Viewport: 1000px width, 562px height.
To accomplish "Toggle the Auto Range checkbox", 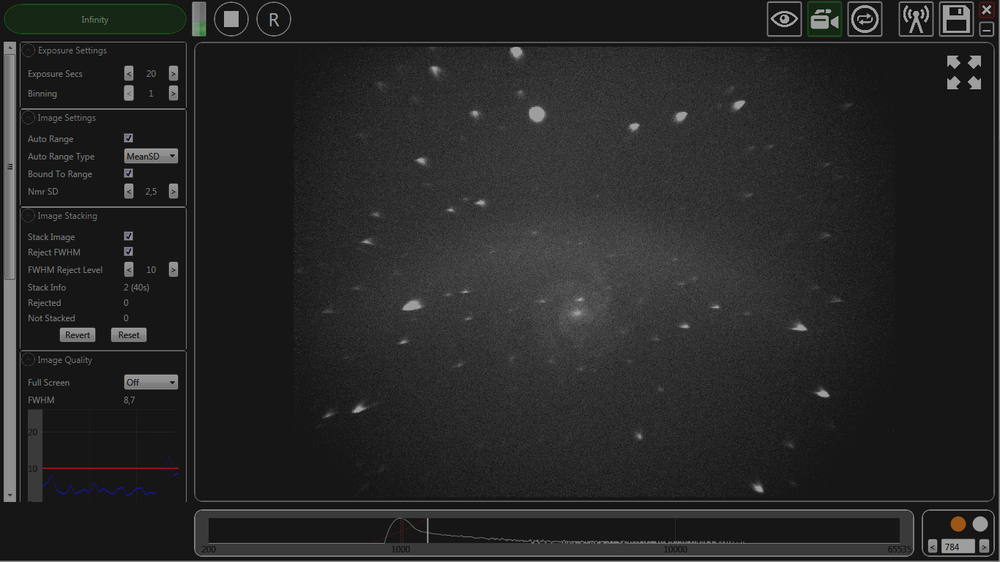I will [128, 138].
